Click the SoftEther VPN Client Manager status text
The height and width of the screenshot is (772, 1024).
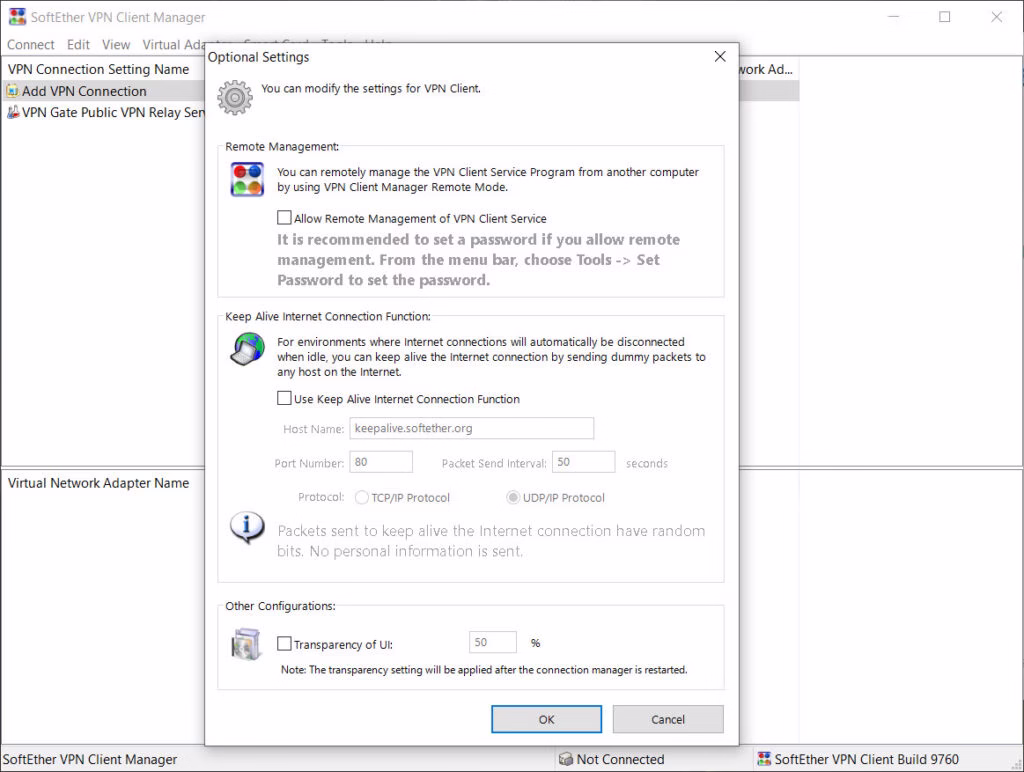coord(90,760)
